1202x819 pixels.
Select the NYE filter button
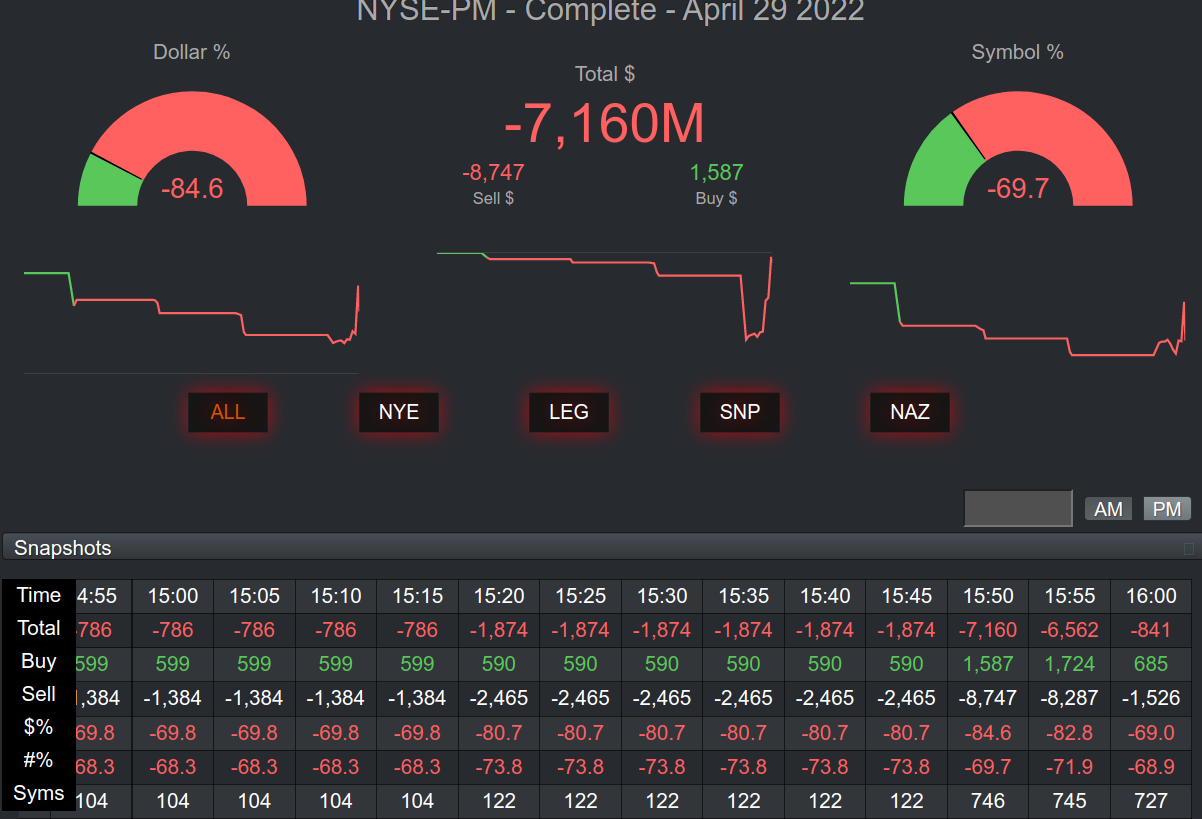coord(399,411)
